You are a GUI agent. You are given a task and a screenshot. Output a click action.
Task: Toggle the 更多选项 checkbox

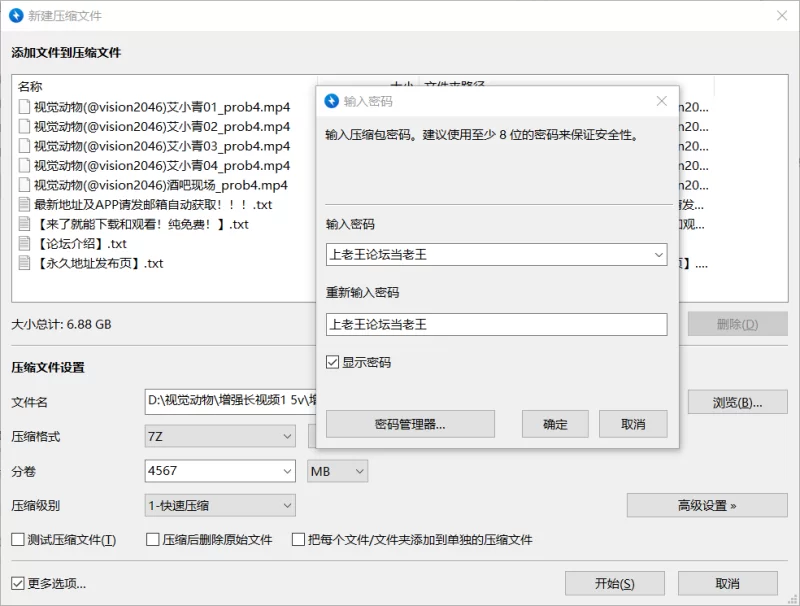click(x=18, y=584)
